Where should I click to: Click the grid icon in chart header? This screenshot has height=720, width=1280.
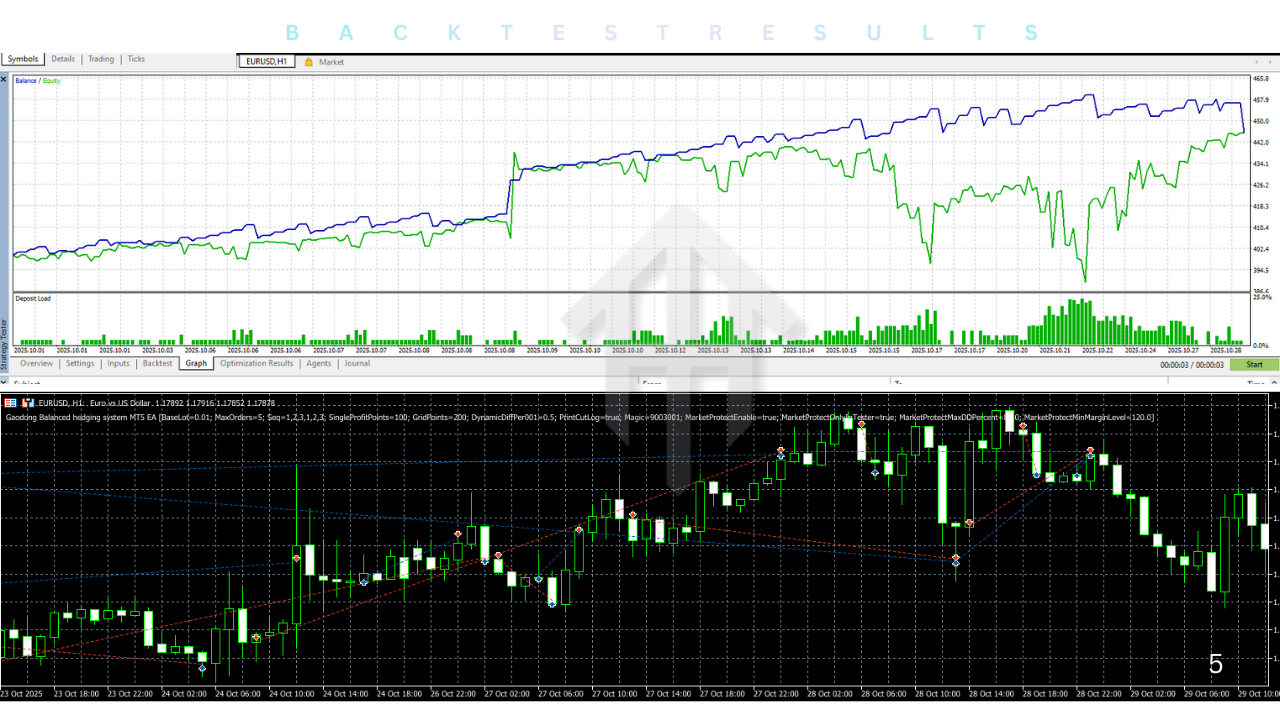click(10, 402)
